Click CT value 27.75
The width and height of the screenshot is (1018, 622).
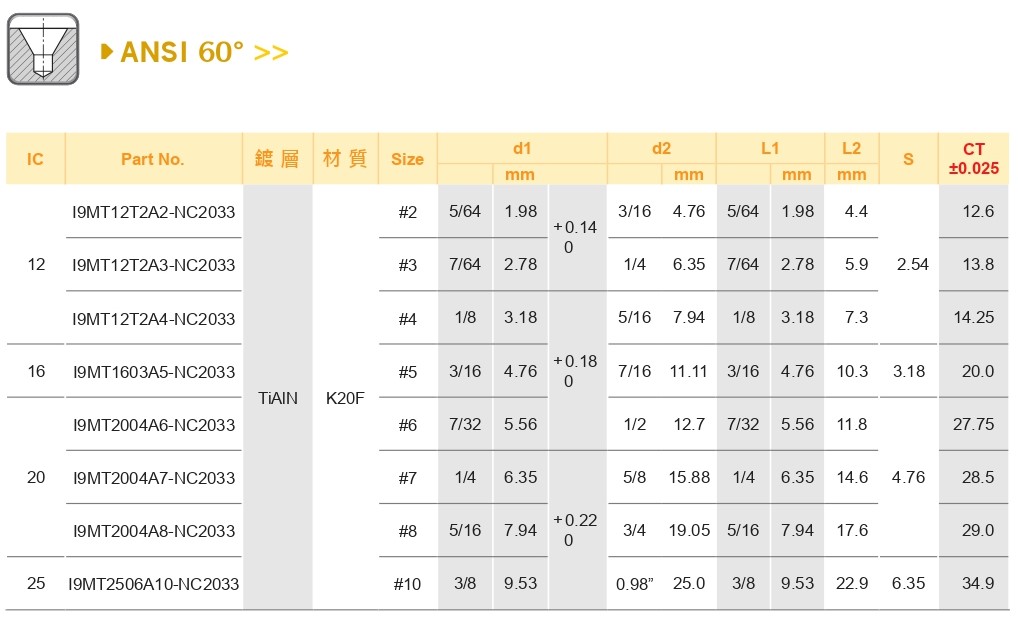tap(974, 424)
